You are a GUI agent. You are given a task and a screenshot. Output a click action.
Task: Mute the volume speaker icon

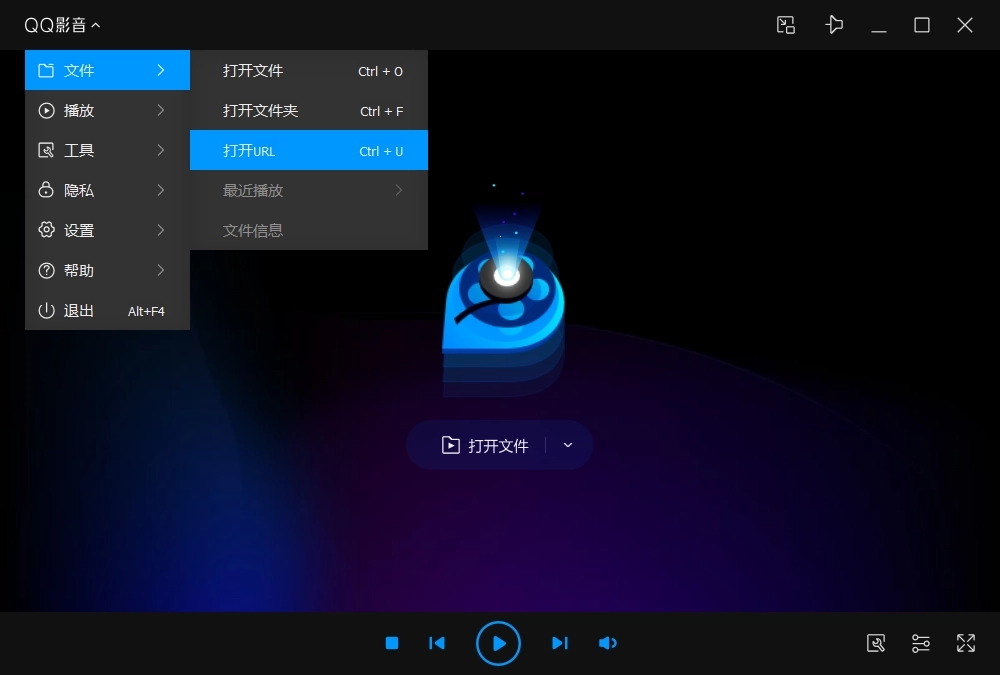click(x=607, y=643)
